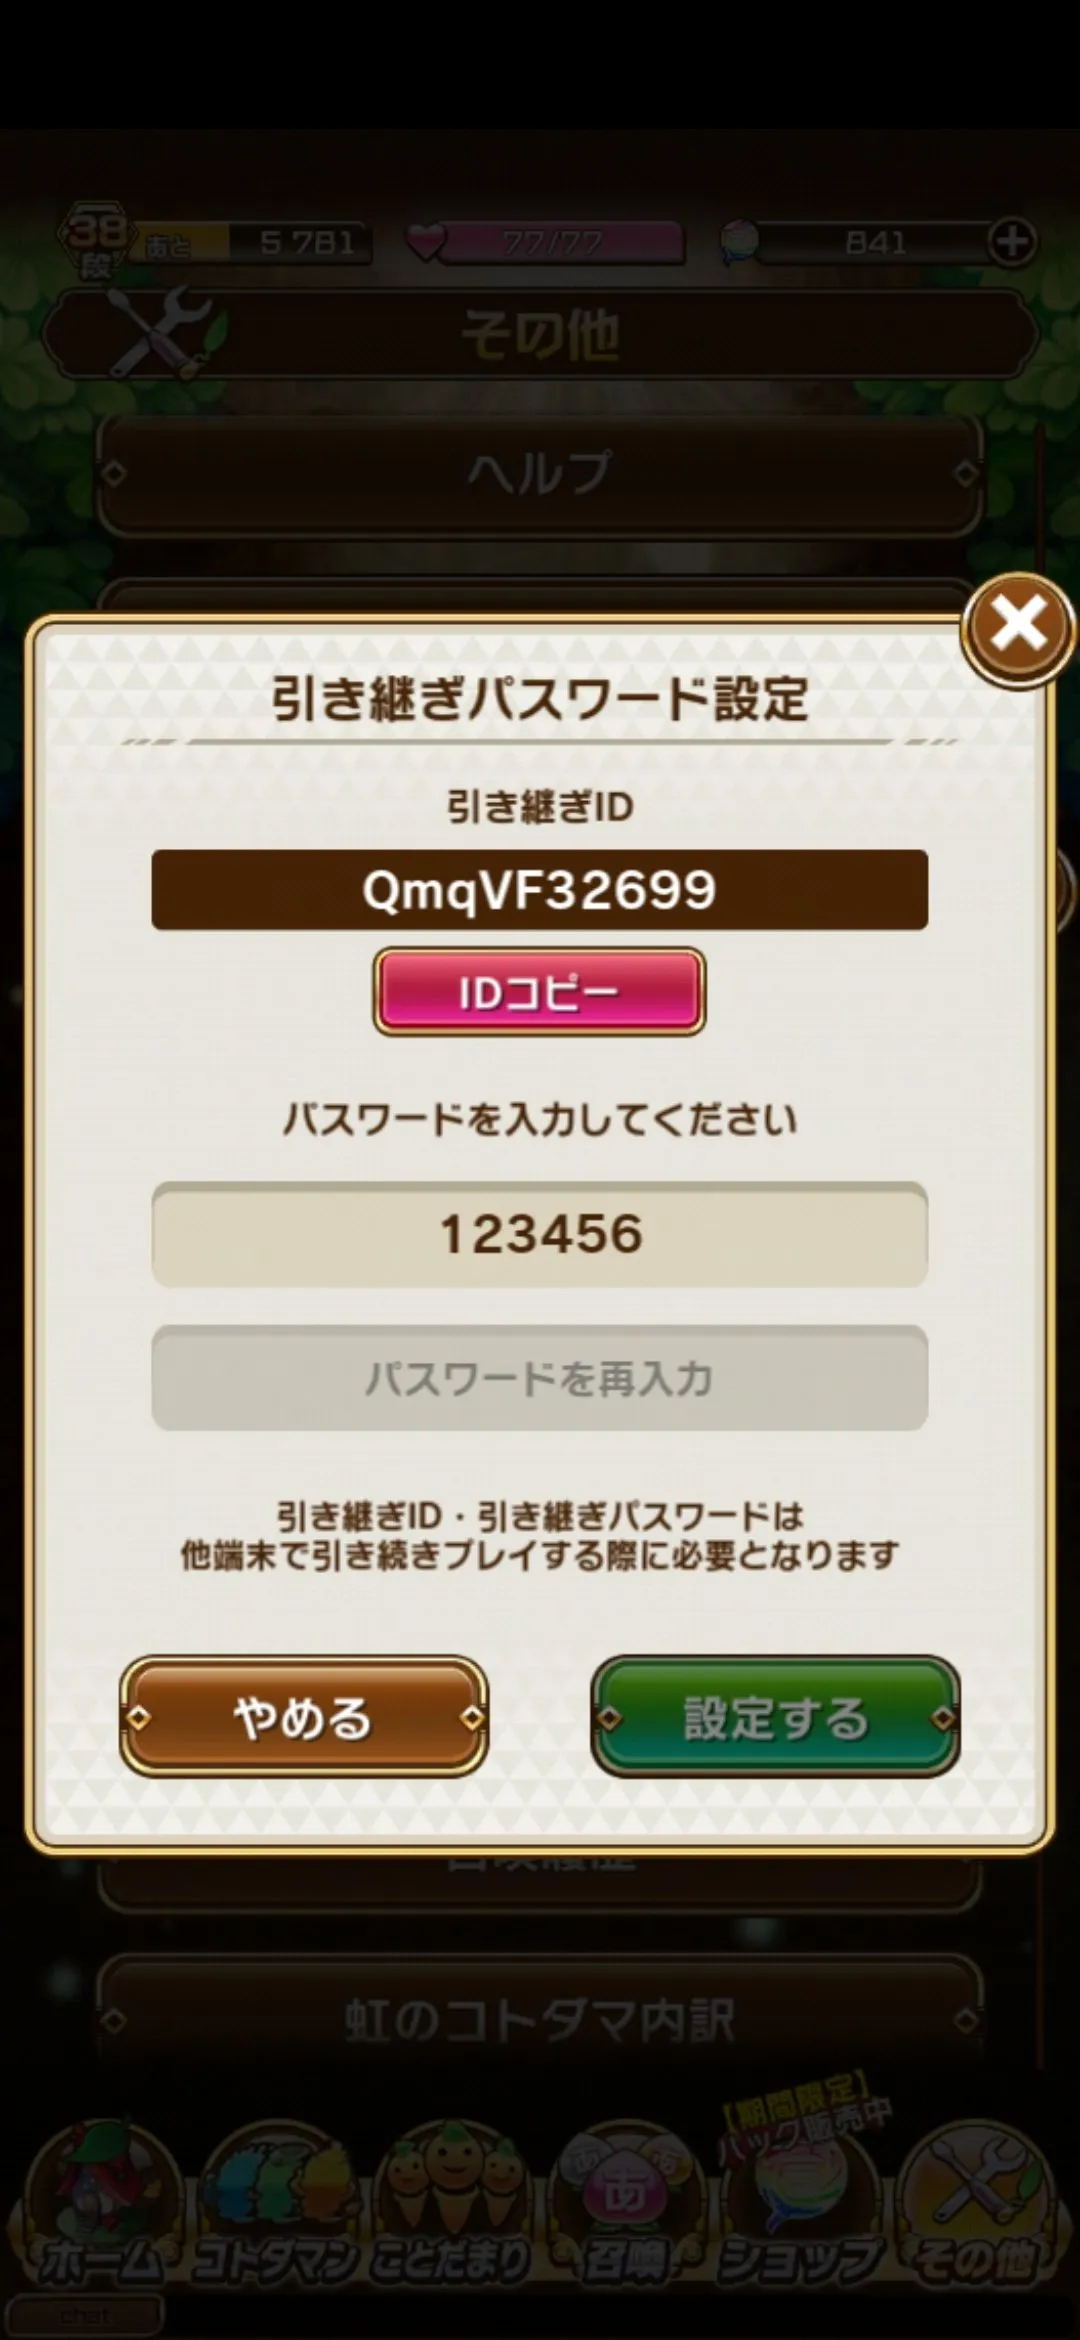Tap the rank 38 level badge
Viewport: 1080px width, 2340px height.
[x=96, y=240]
